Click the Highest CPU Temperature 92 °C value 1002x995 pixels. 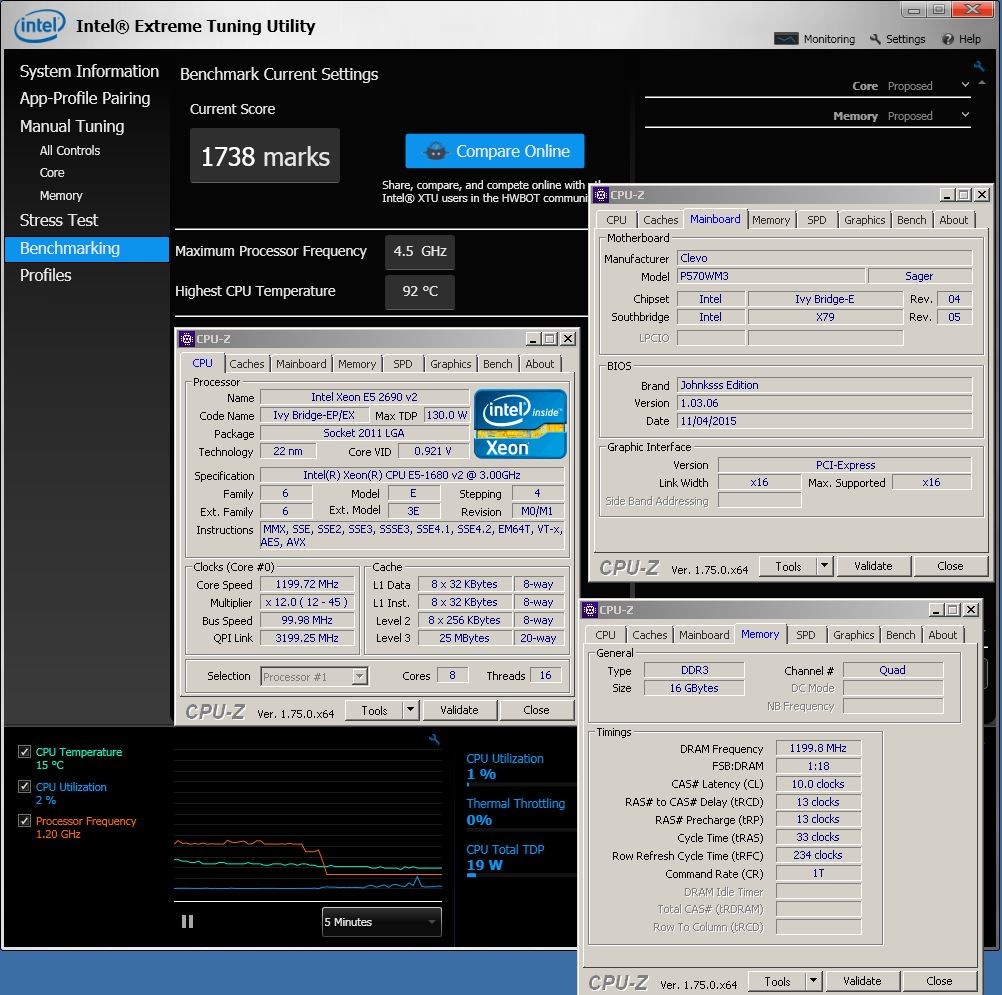pyautogui.click(x=420, y=291)
